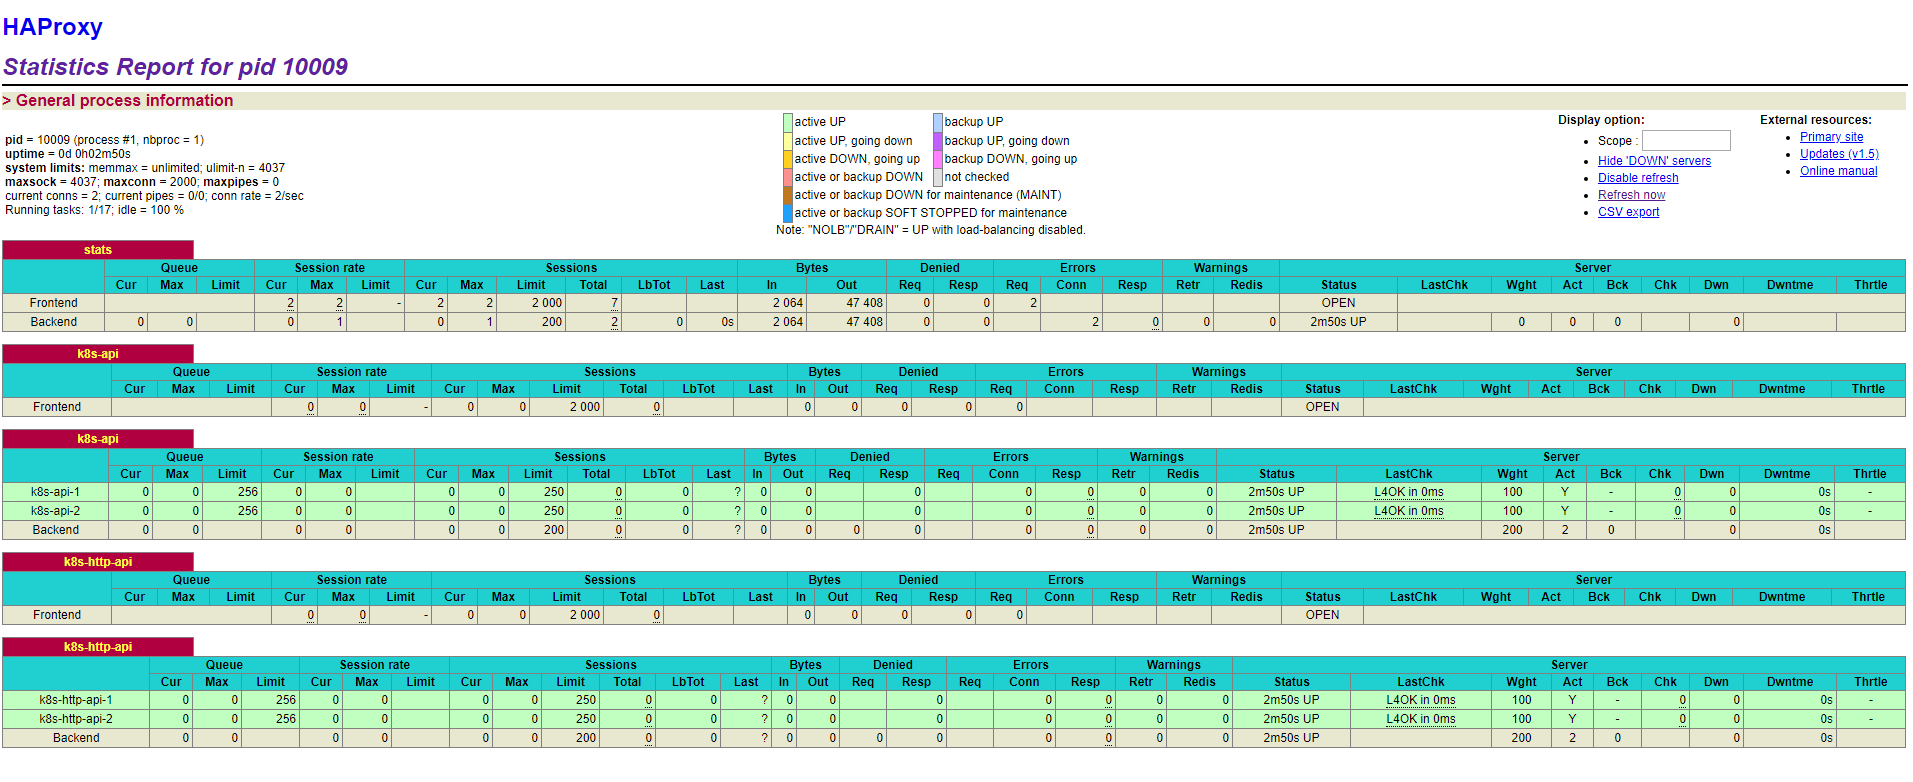Click the 'backup UP' legend color swatch

point(938,122)
